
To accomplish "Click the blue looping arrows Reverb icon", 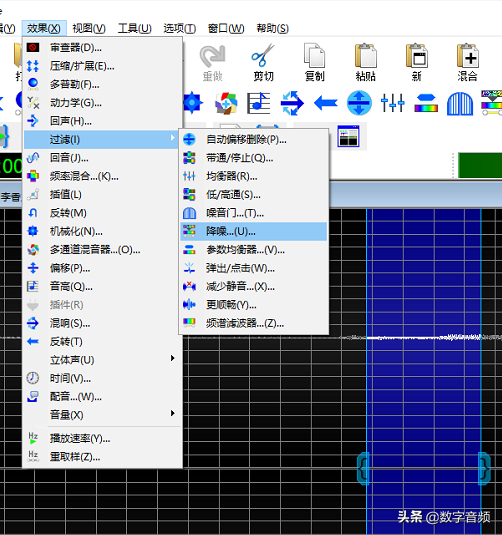I will [x=292, y=103].
